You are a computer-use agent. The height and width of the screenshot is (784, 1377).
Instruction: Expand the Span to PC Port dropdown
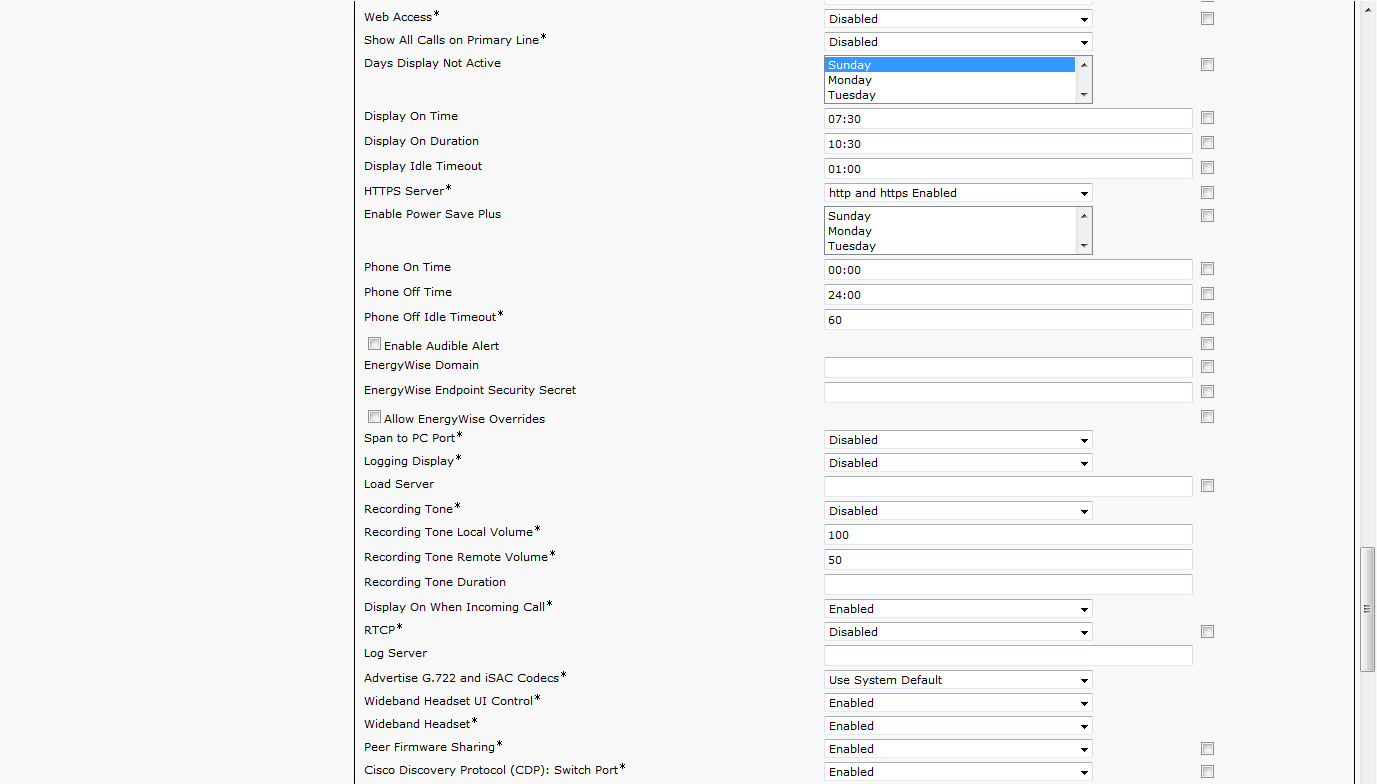click(957, 440)
